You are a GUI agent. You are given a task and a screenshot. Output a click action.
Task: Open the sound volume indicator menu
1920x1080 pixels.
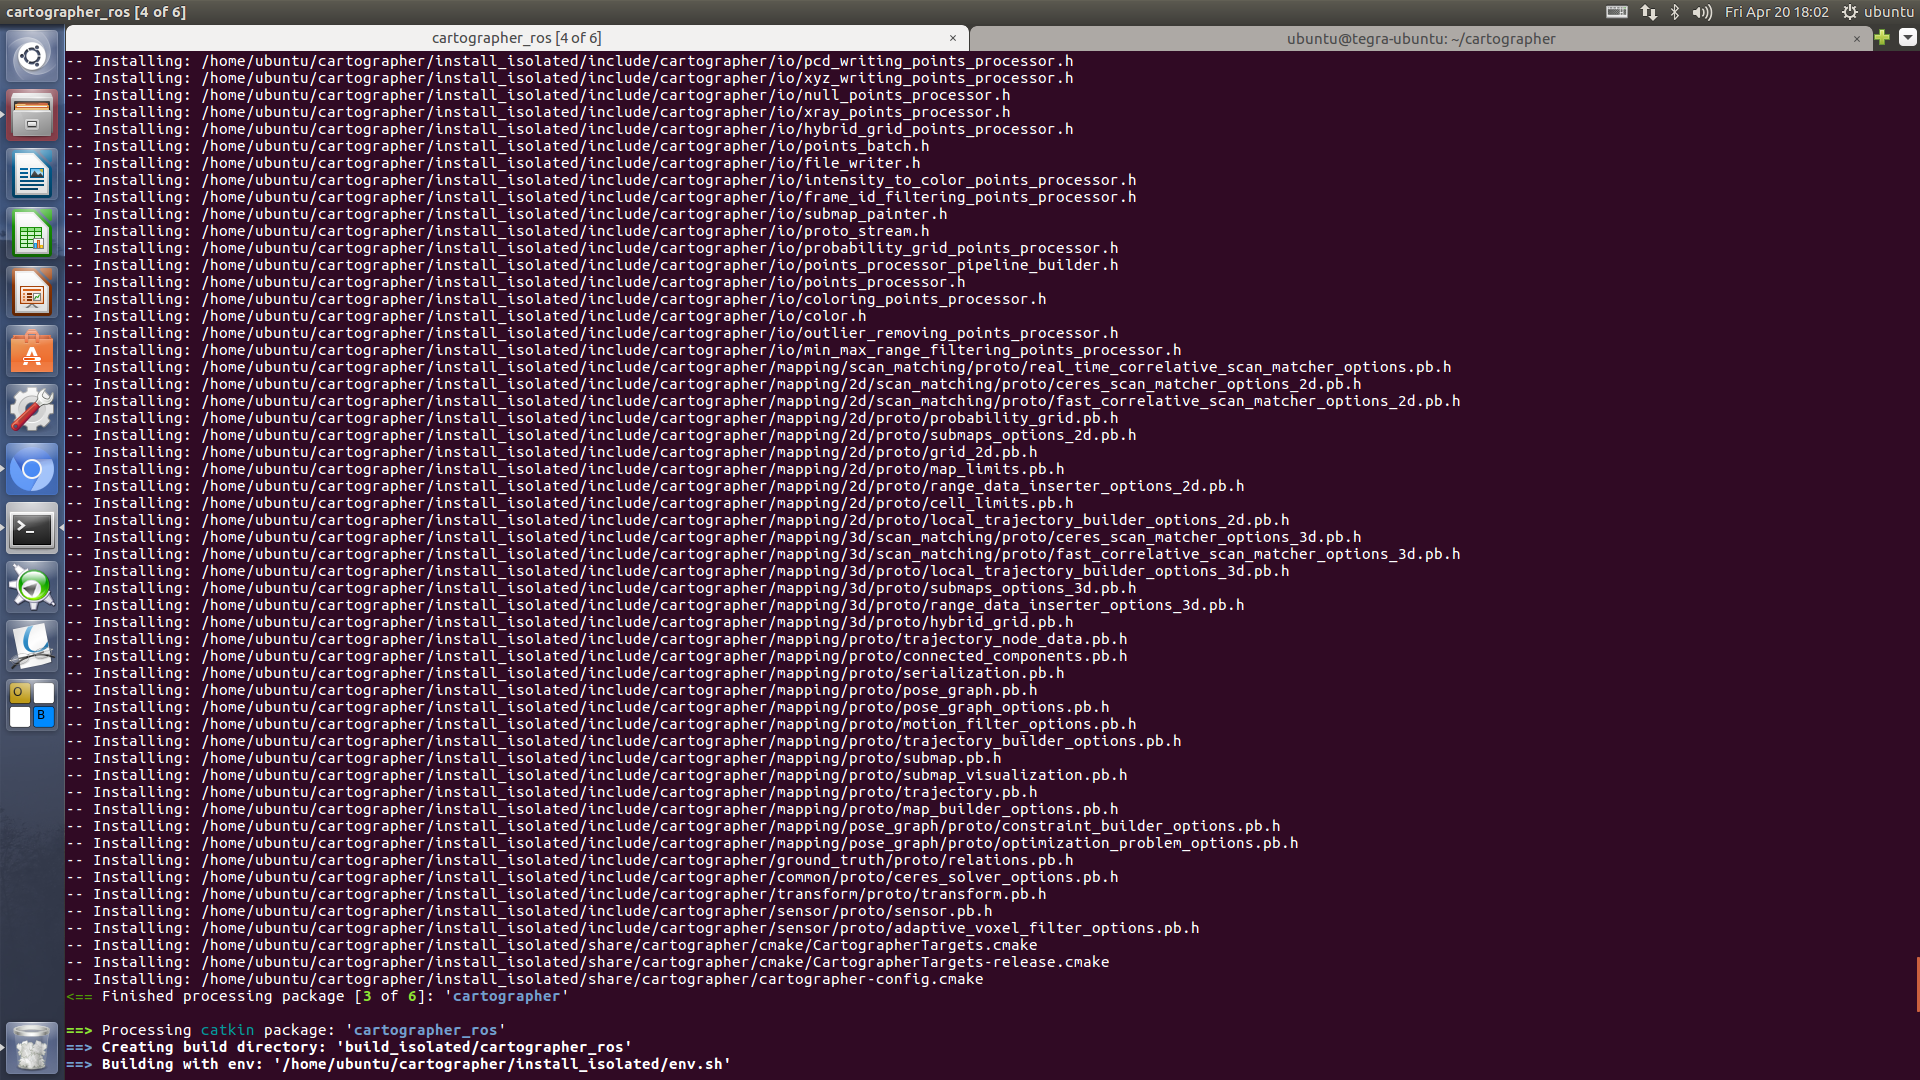(1702, 12)
